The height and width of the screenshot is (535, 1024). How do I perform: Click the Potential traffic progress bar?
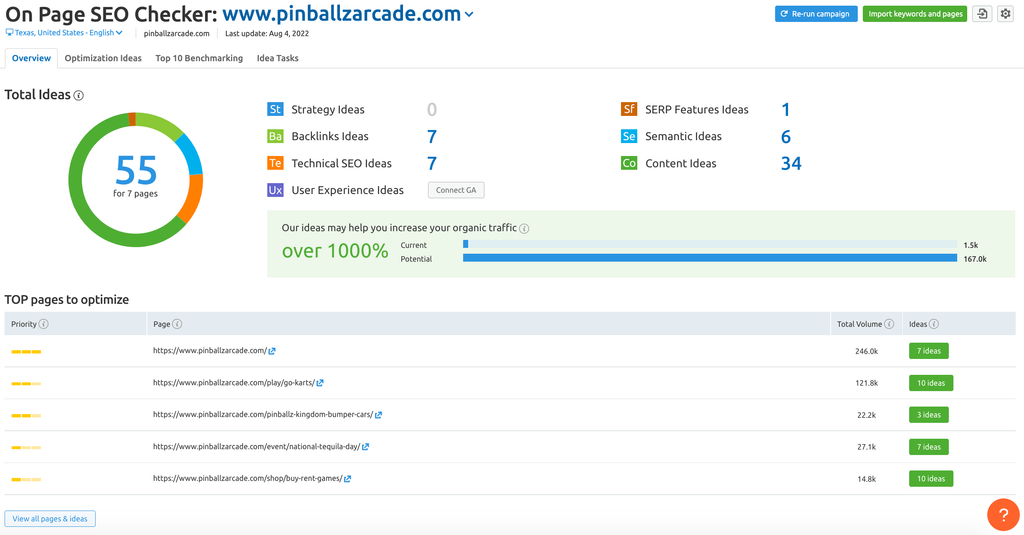tap(710, 258)
